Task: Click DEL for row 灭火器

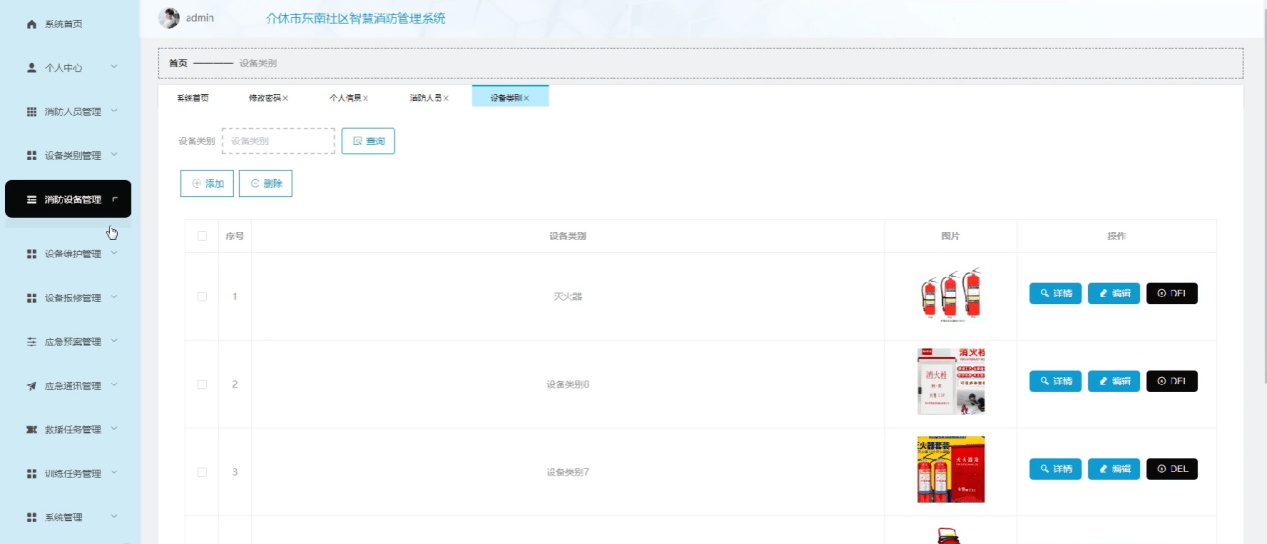Action: coord(1172,294)
